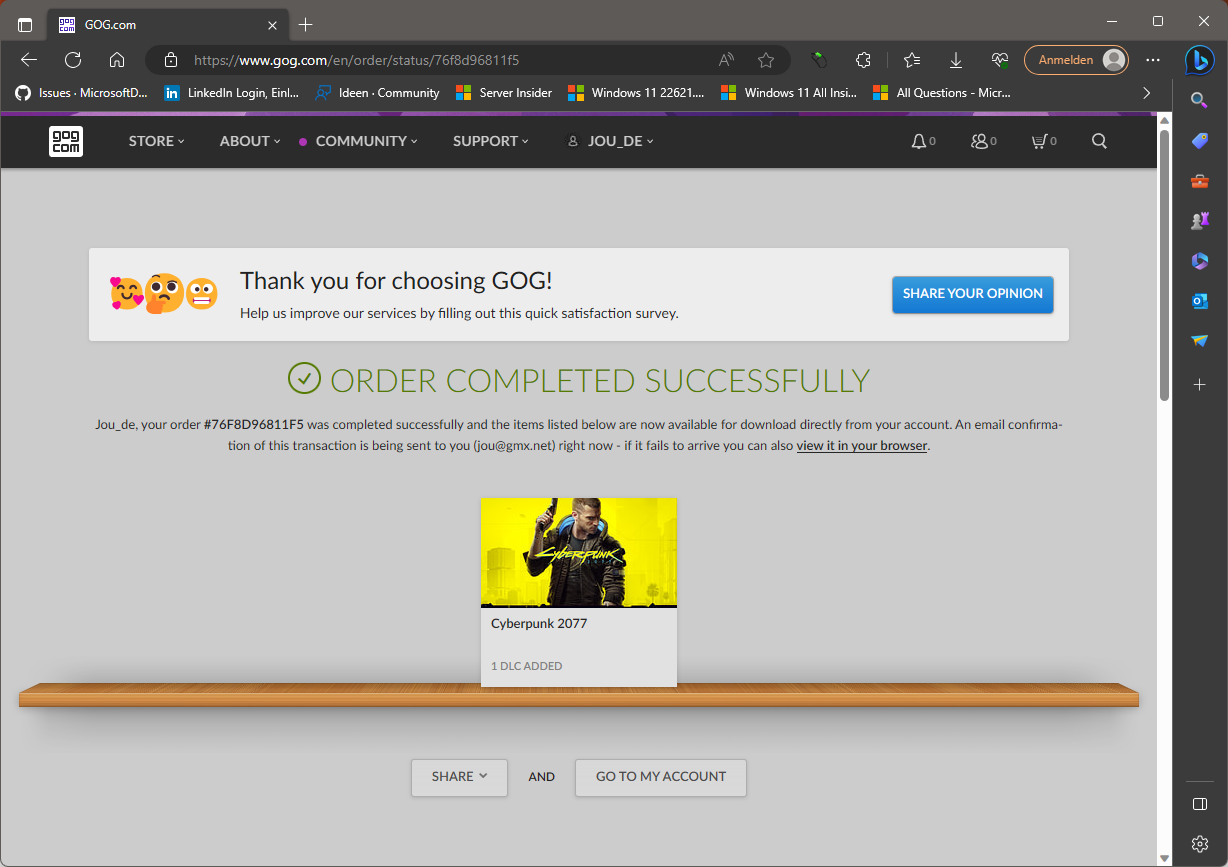
Task: Reload the page
Action: click(73, 60)
